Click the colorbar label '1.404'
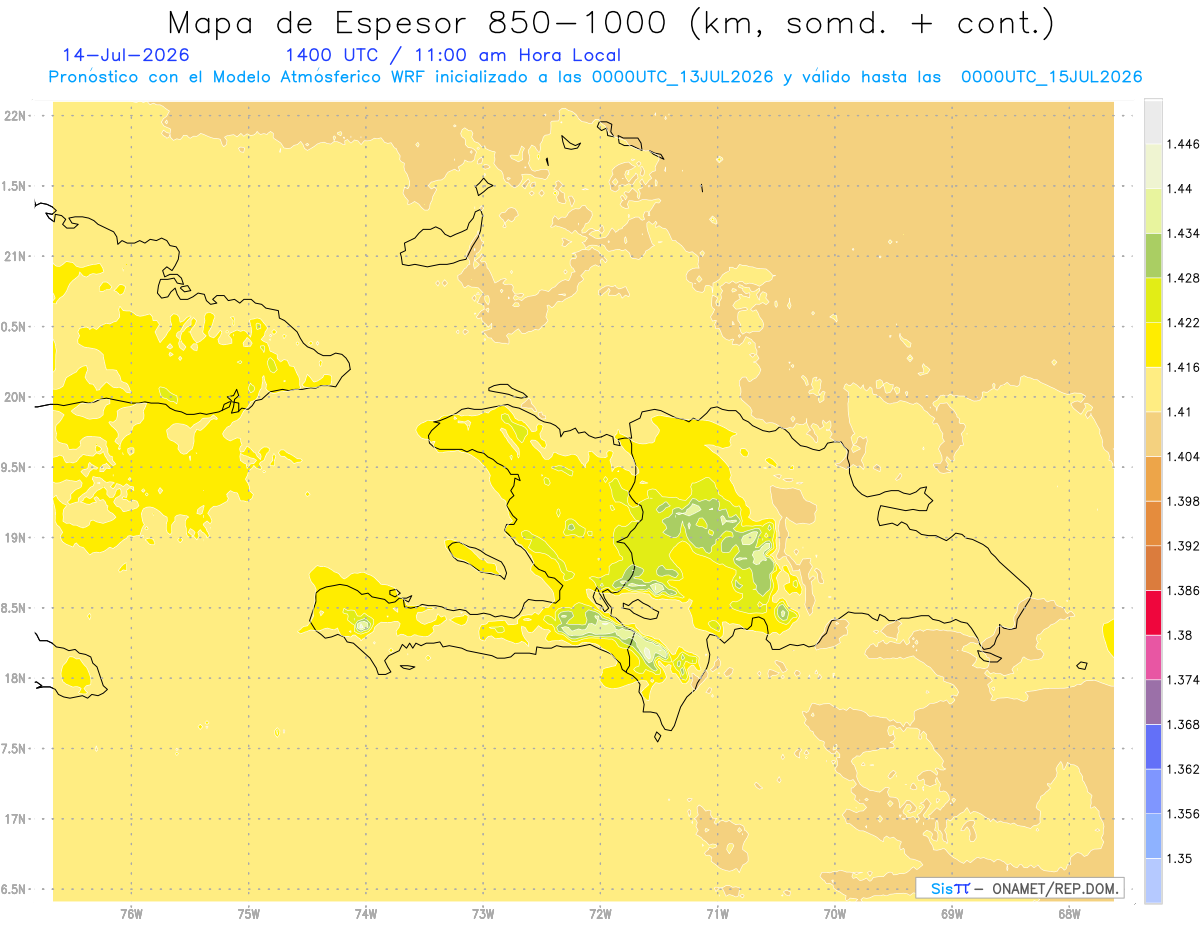Screen dimensions: 1200x927 1182,456
